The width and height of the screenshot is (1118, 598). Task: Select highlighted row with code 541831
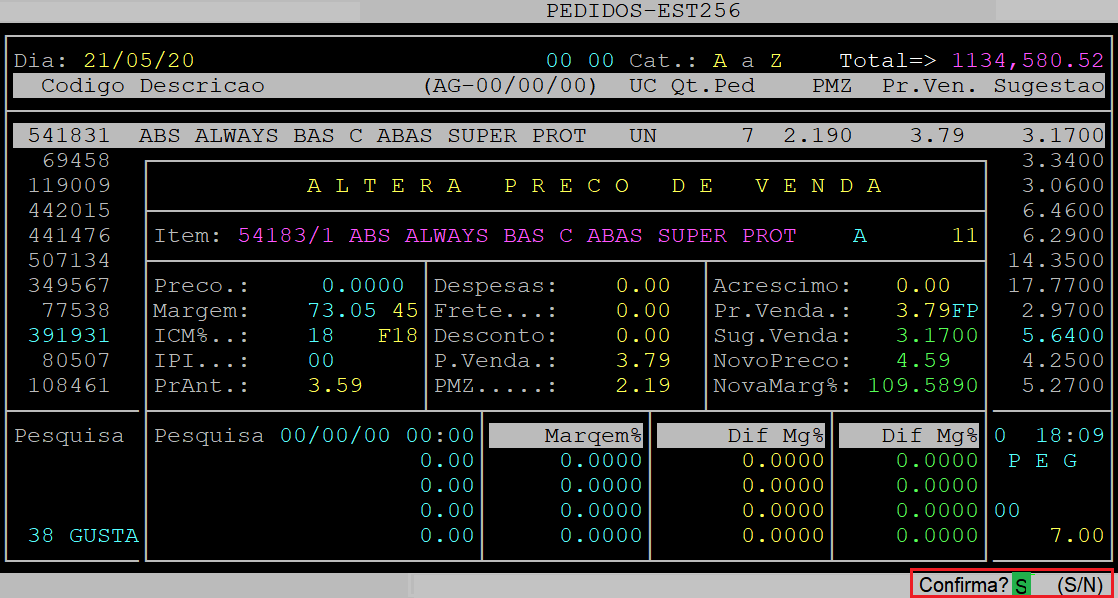(x=558, y=135)
